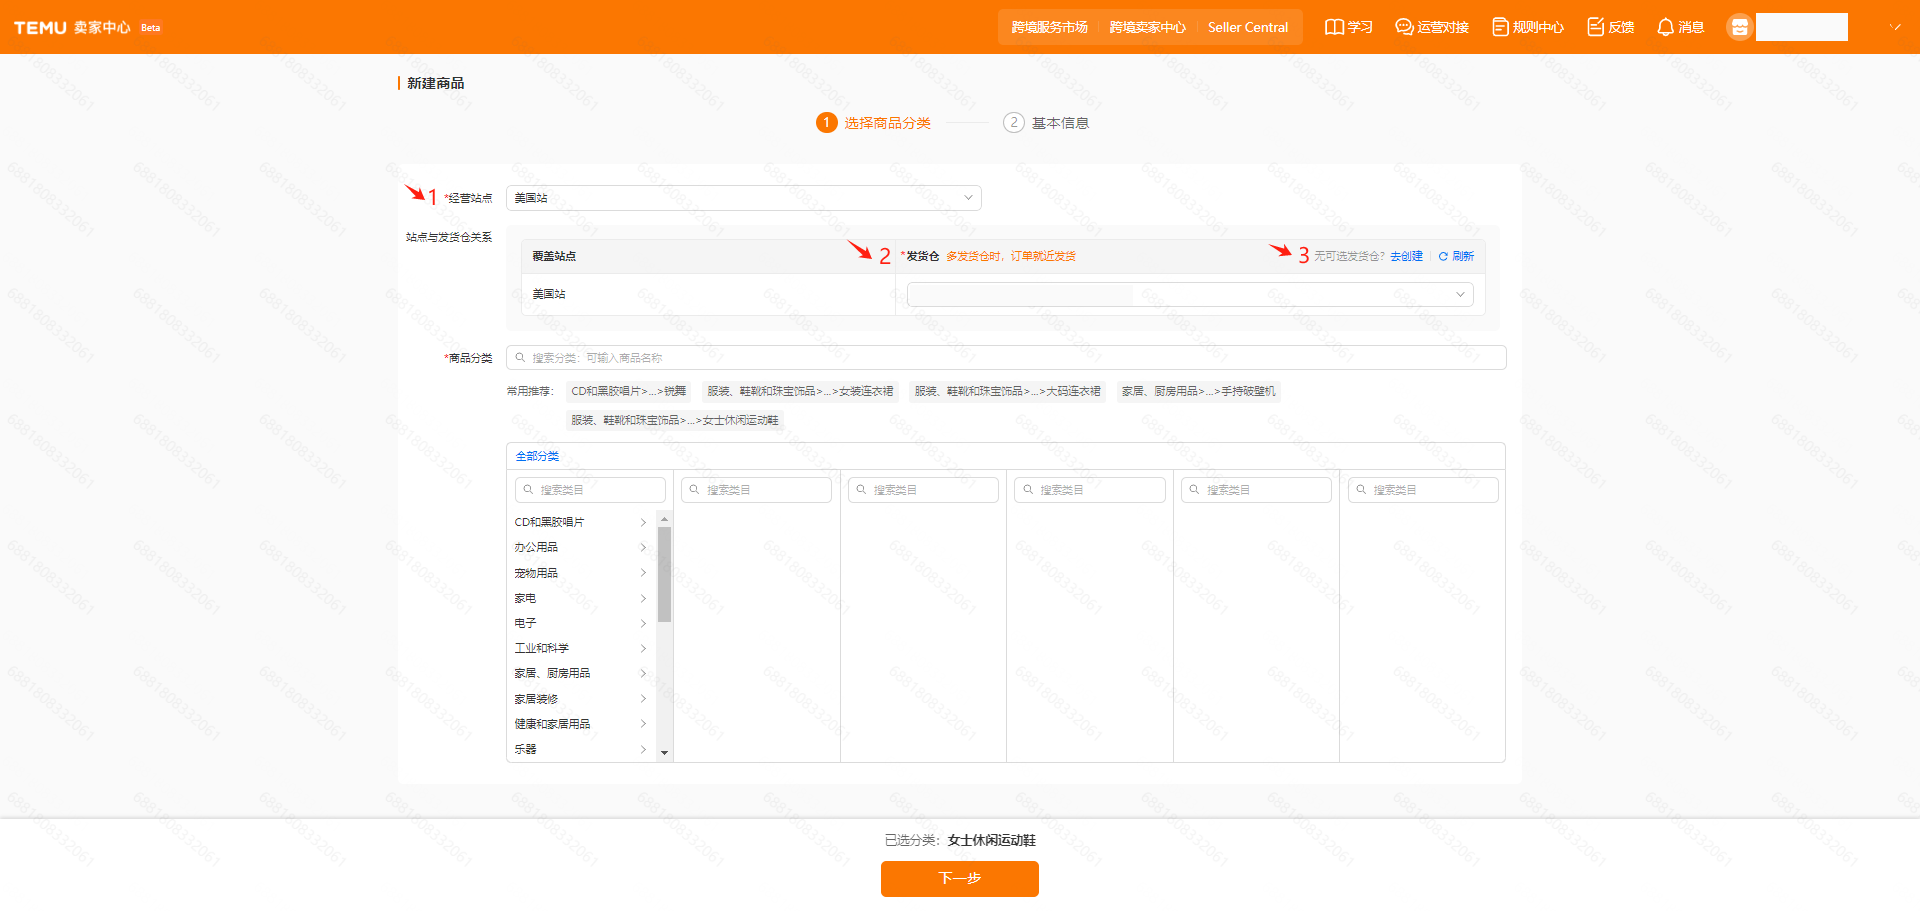This screenshot has height=911, width=1920.
Task: Click the category list scrollbar down arrow
Action: 664,753
